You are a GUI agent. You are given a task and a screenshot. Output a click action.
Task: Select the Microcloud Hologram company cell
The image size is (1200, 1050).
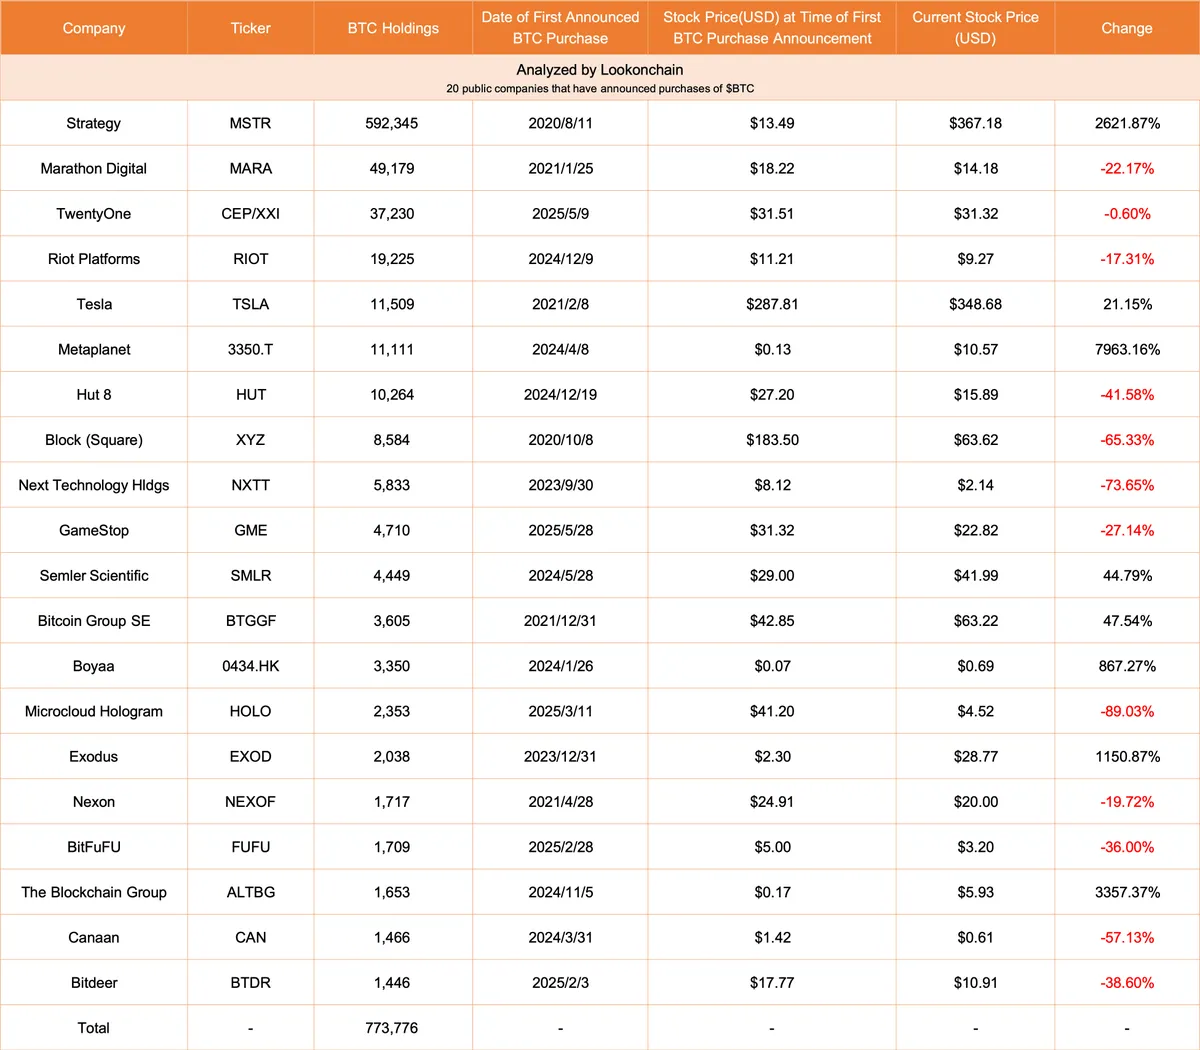(94, 711)
